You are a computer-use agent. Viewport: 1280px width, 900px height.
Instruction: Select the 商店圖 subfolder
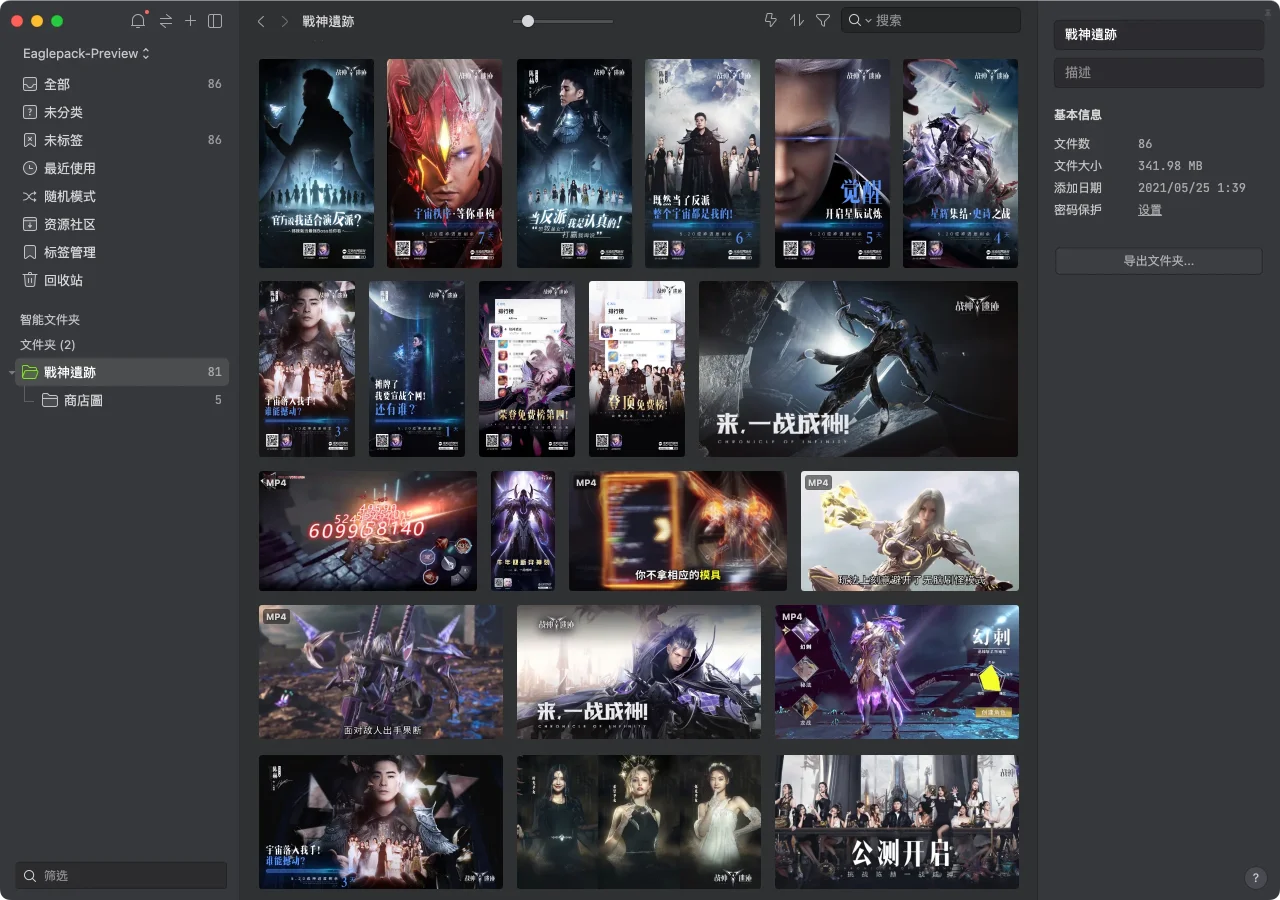pos(83,400)
